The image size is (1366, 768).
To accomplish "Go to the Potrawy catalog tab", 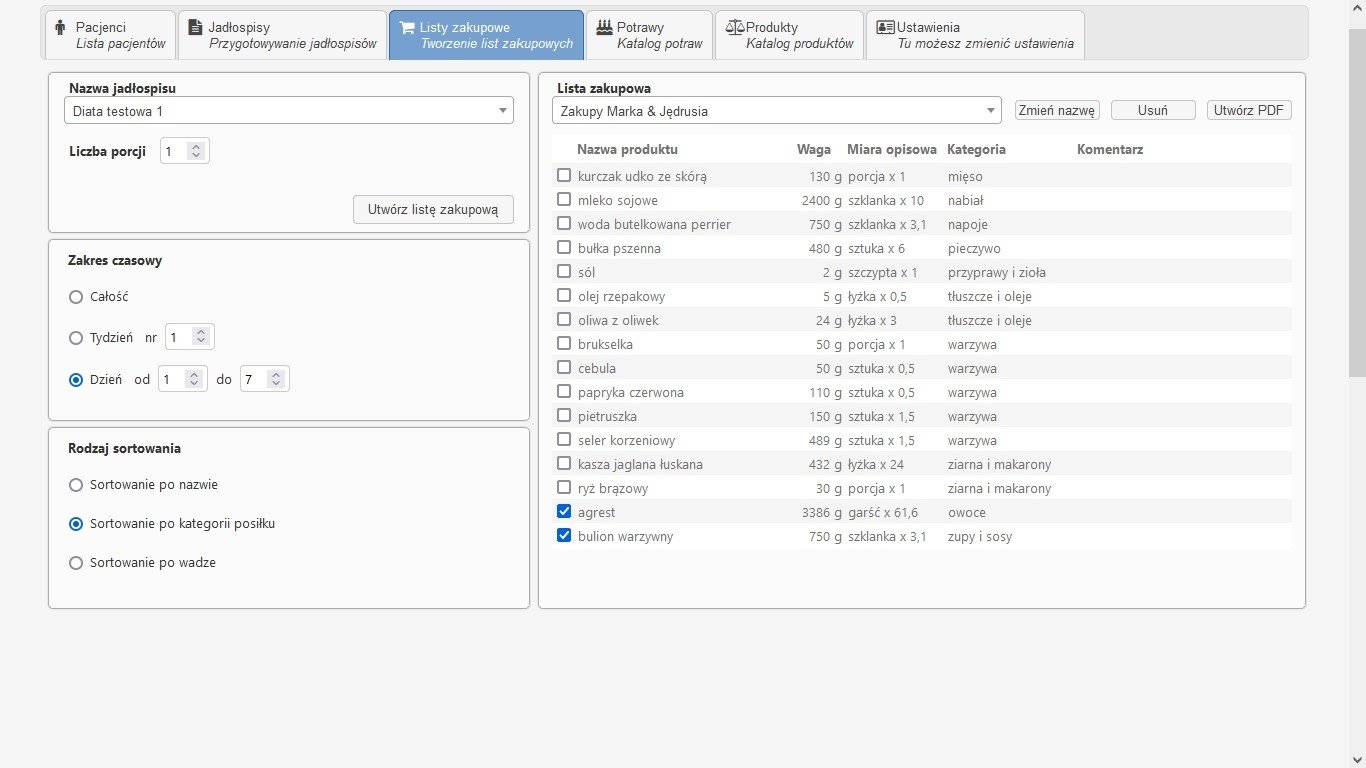I will (x=650, y=35).
